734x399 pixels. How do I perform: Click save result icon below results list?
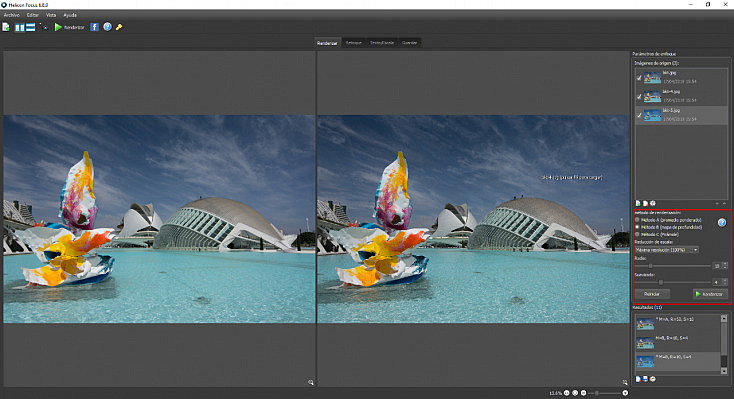(645, 379)
